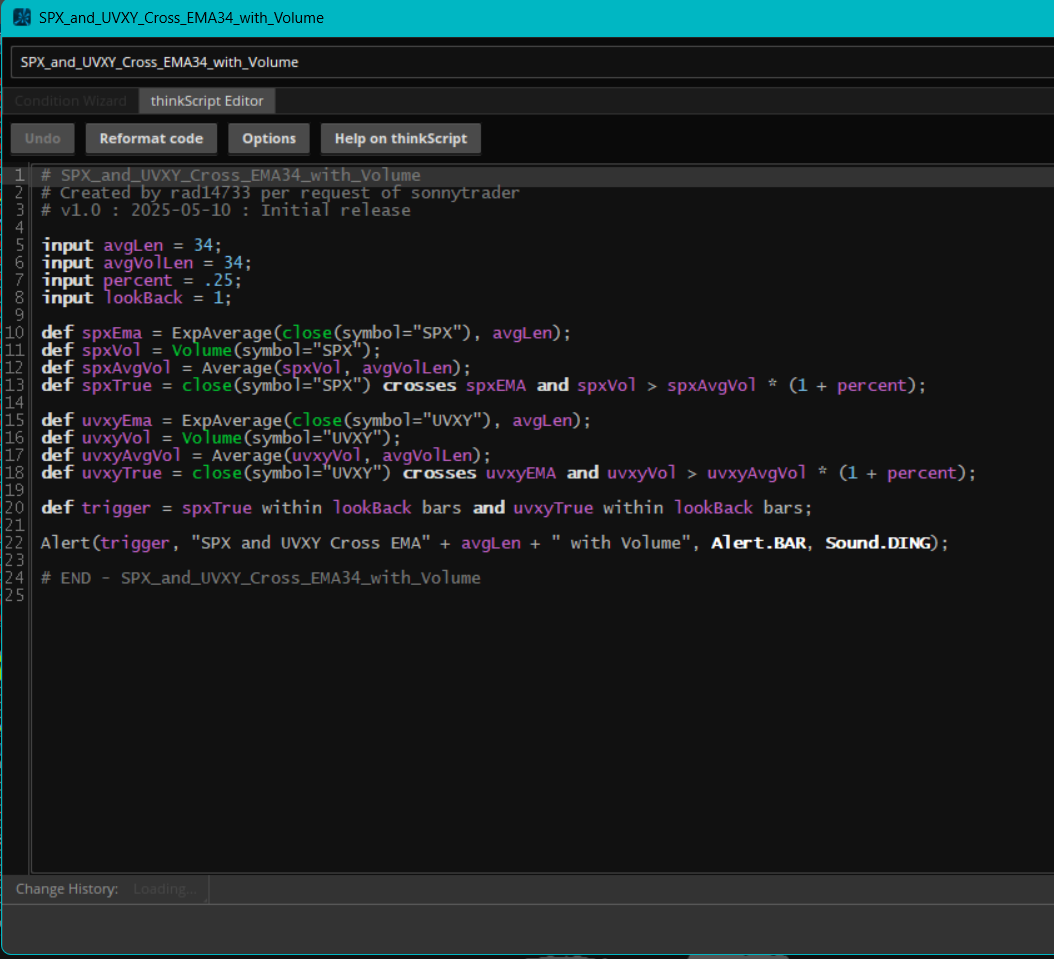1054x959 pixels.
Task: Click the 'def uvxyTrue' definition line
Action: pos(508,472)
